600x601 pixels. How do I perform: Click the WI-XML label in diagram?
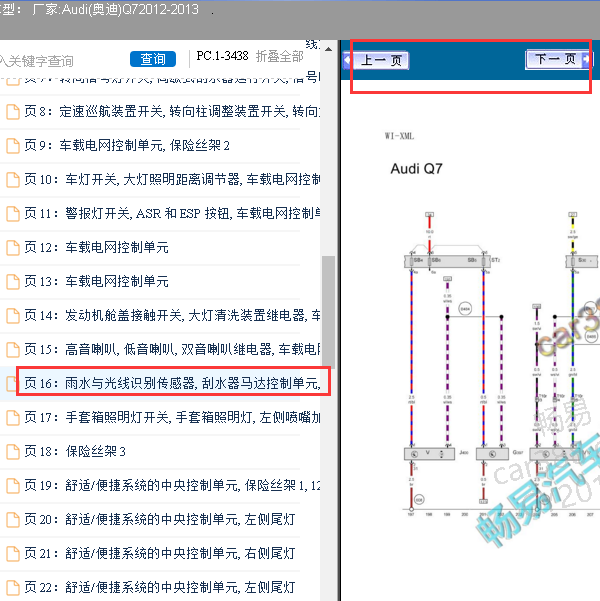pyautogui.click(x=399, y=136)
